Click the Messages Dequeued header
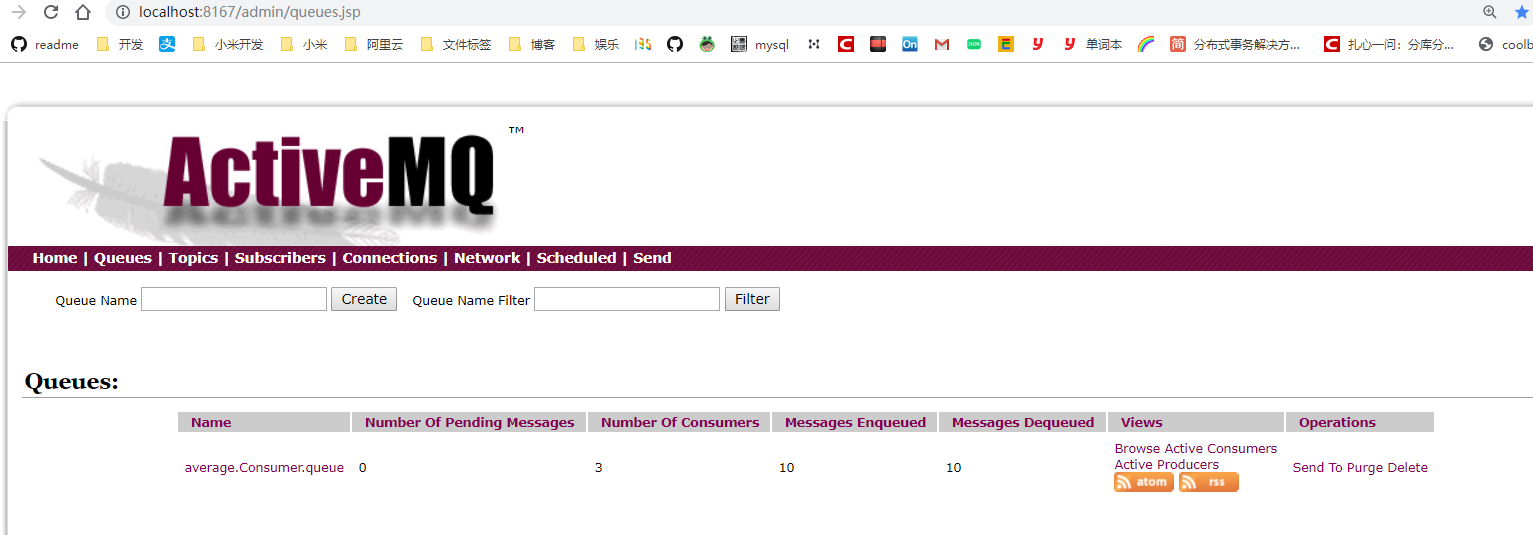The image size is (1533, 535). pos(1023,423)
